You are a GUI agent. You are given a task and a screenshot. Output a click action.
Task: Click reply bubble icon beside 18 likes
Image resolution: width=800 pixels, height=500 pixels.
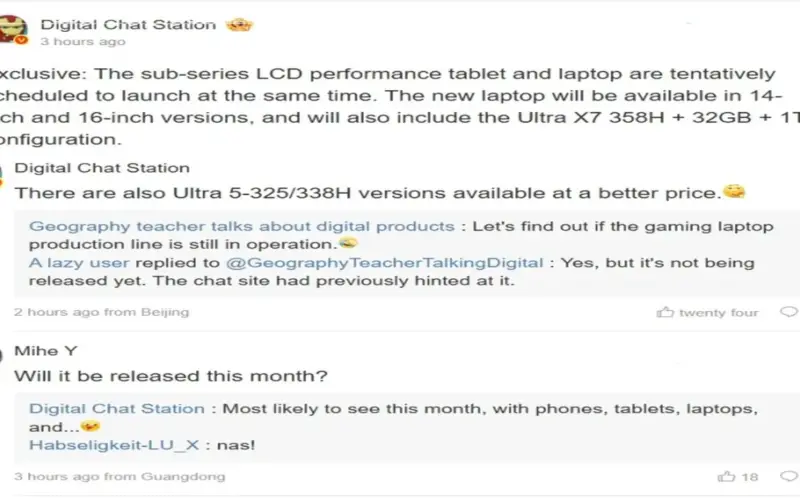click(x=789, y=476)
